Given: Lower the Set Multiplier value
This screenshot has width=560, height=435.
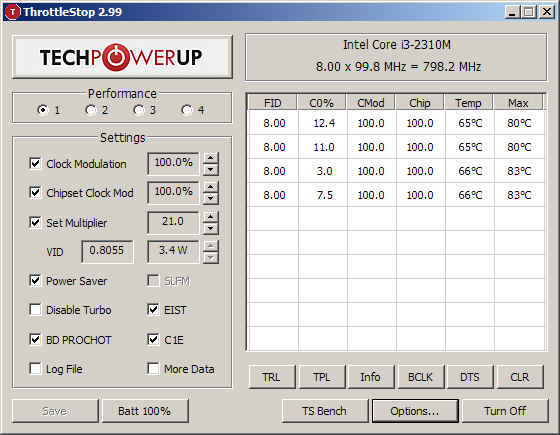Looking at the screenshot, I should (x=211, y=229).
